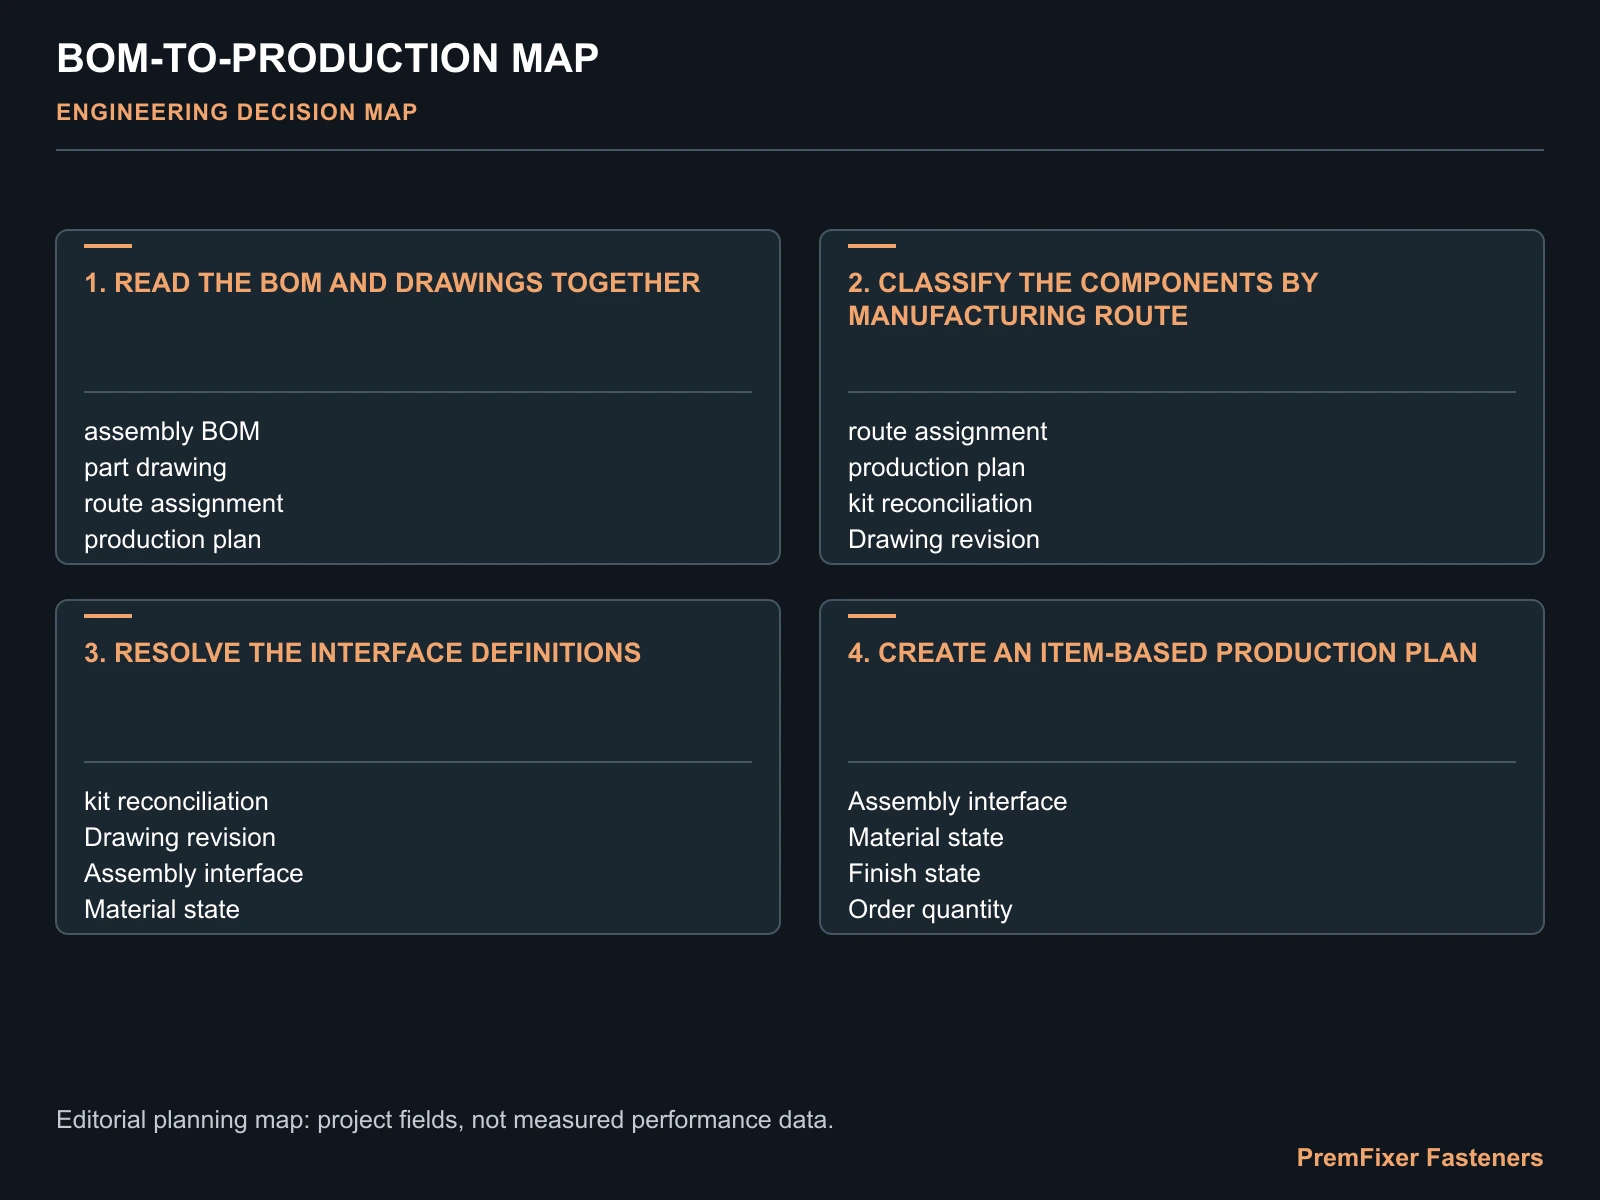Image resolution: width=1600 pixels, height=1200 pixels.
Task: Click "Material state" in card 3
Action: [x=161, y=909]
